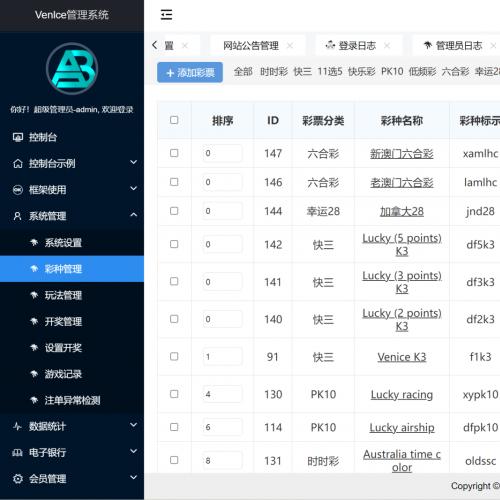Click the sort order field for ID 130

click(x=222, y=394)
